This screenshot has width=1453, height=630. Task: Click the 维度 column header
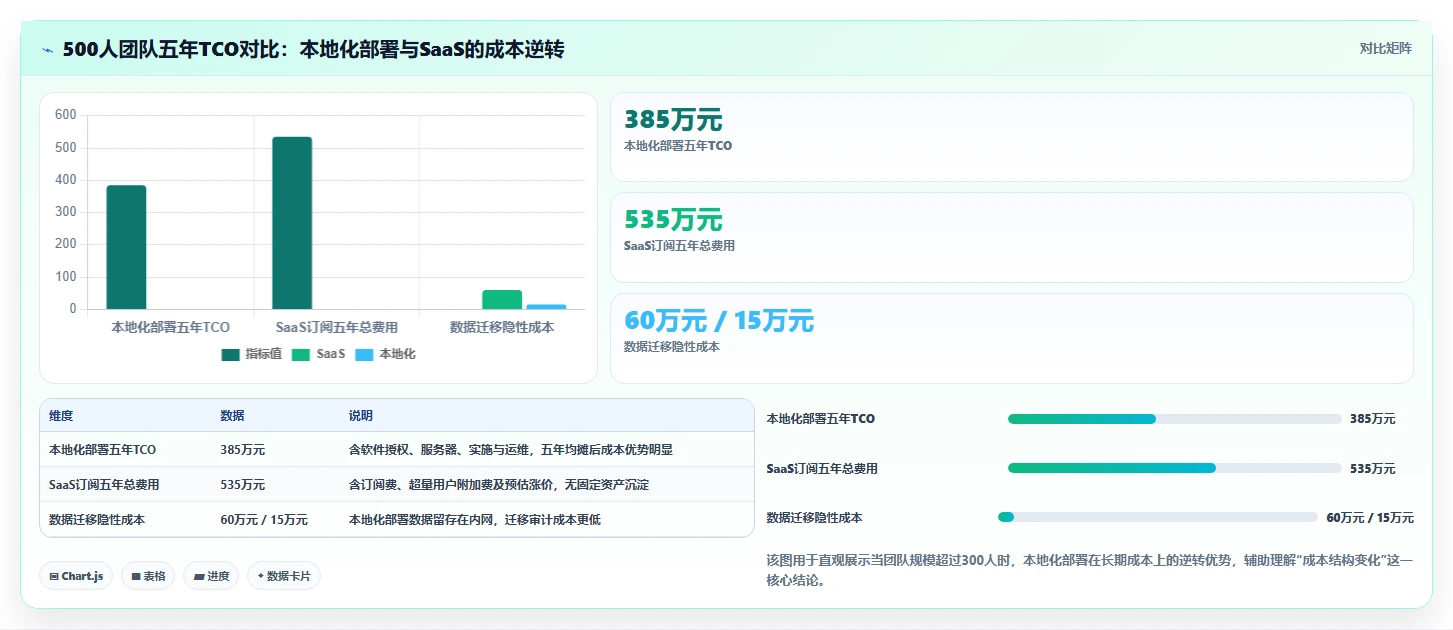click(x=61, y=416)
